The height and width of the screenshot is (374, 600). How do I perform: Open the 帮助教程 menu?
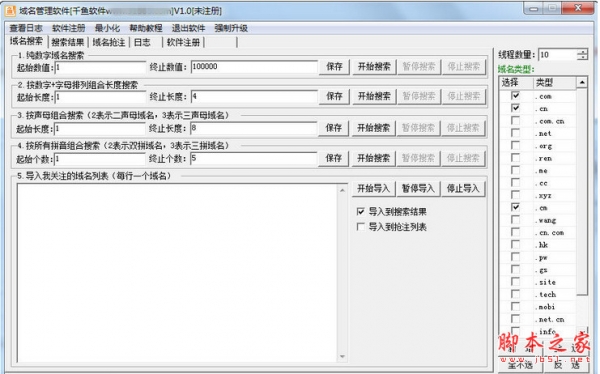coord(146,28)
